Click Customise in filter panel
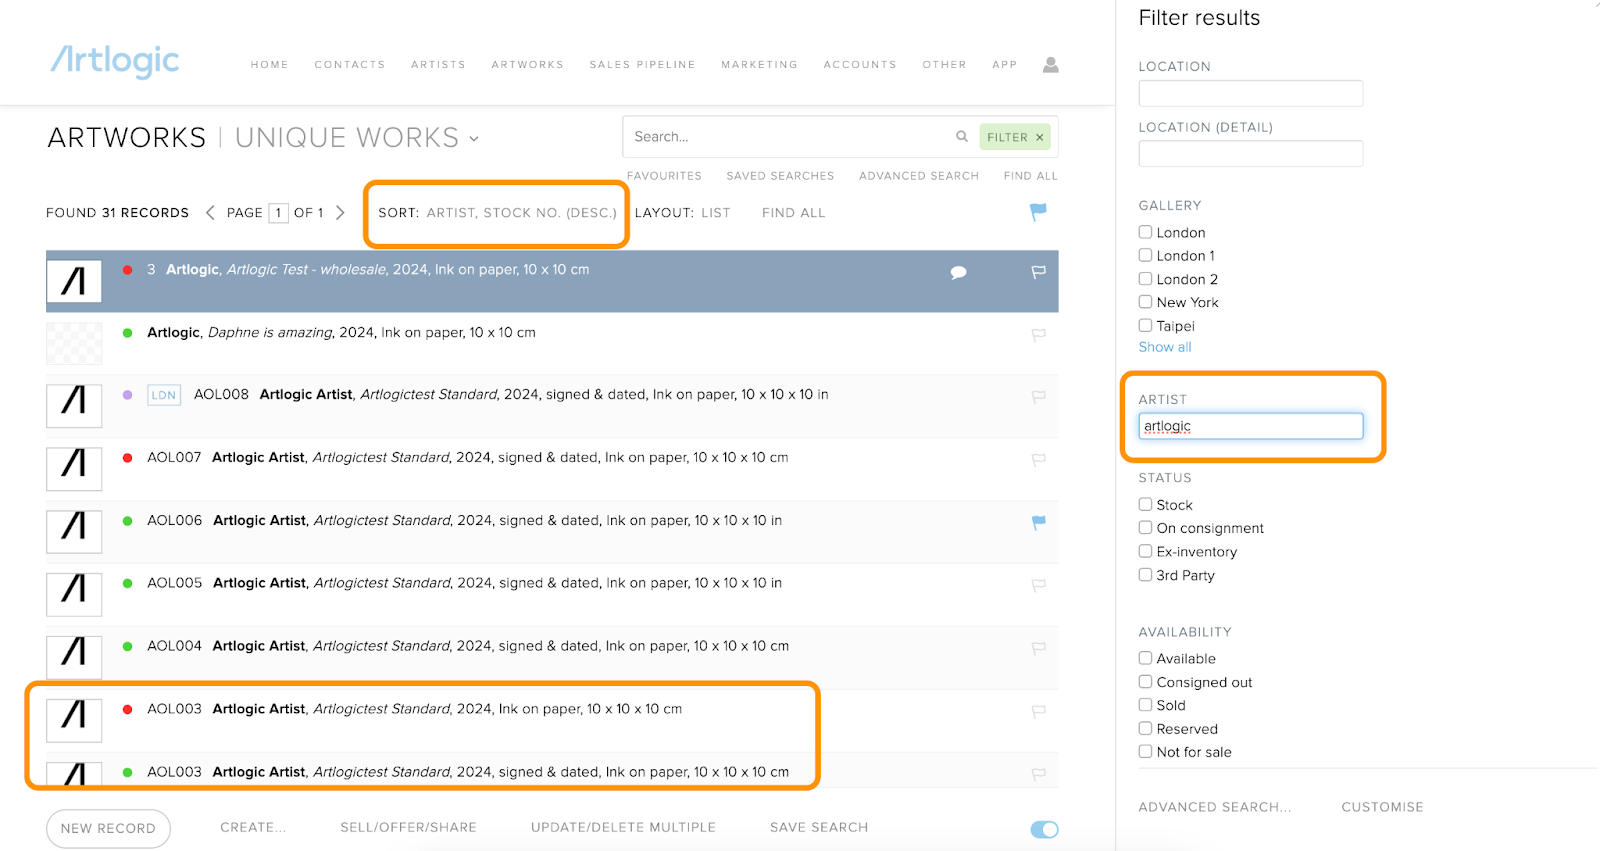Image resolution: width=1600 pixels, height=851 pixels. click(x=1382, y=807)
